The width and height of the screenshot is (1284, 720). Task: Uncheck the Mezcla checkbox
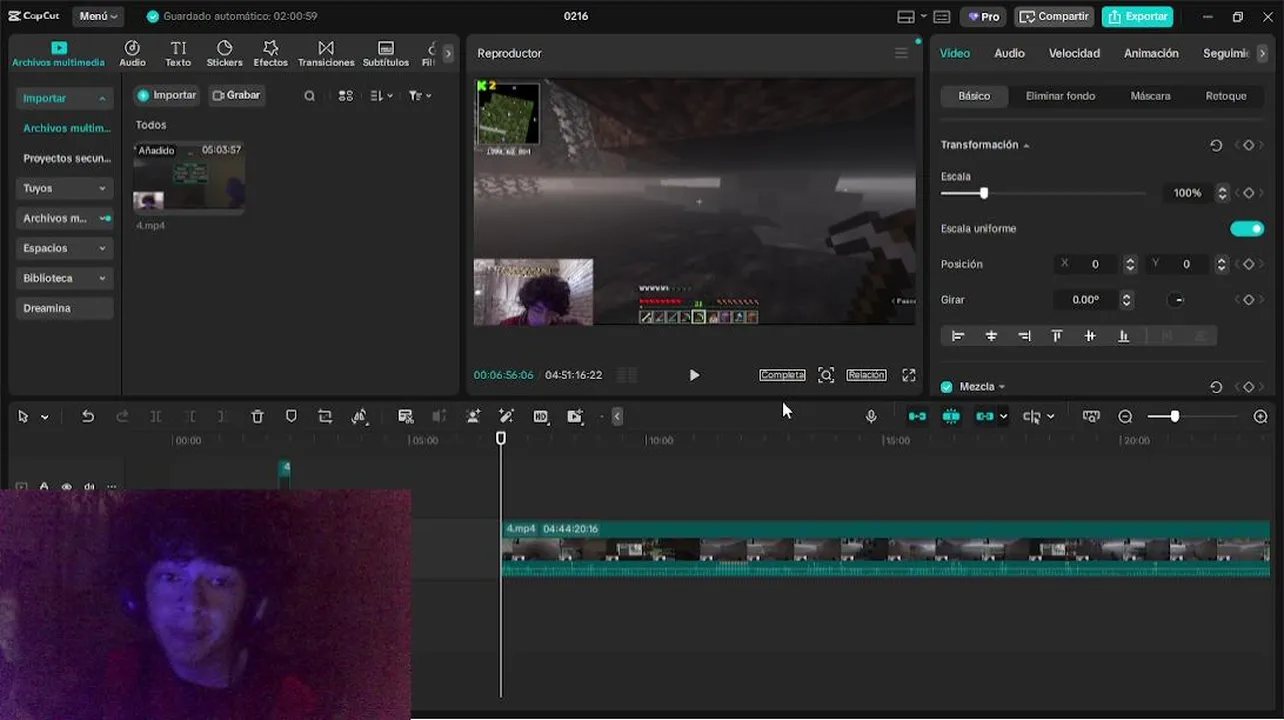[947, 387]
